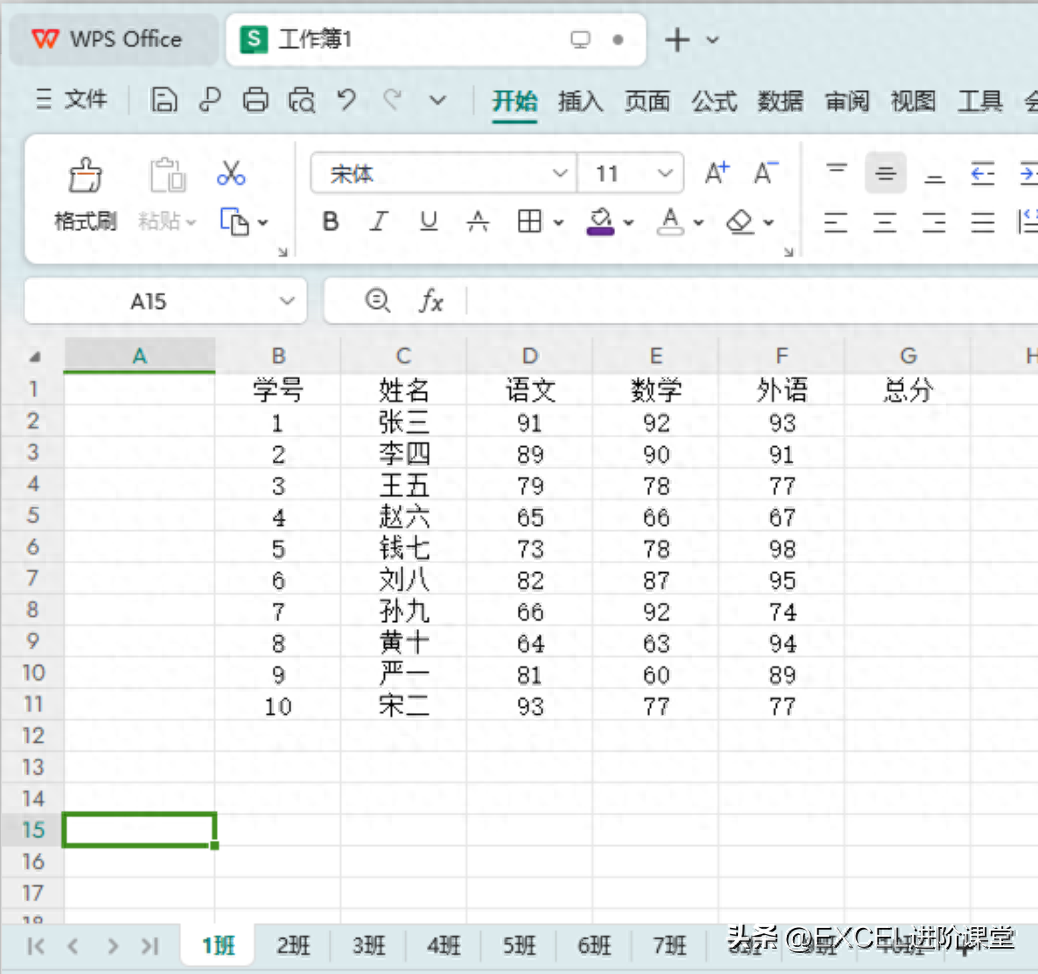Toggle Underline formatting

tap(429, 222)
